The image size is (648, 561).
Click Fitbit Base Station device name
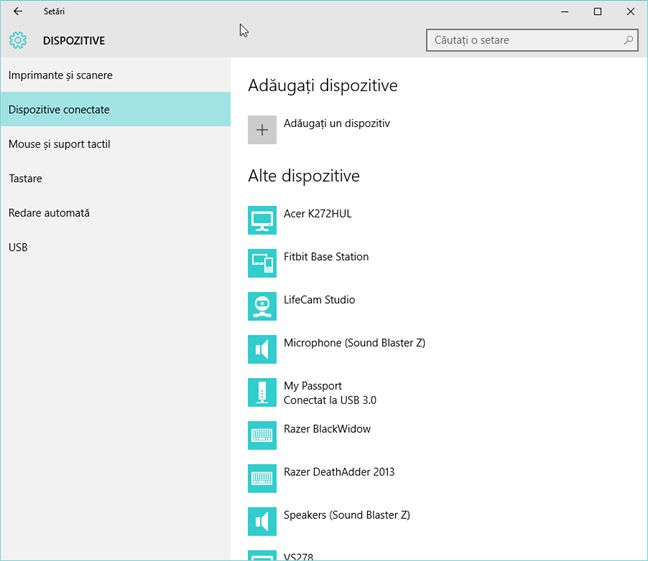(x=326, y=257)
